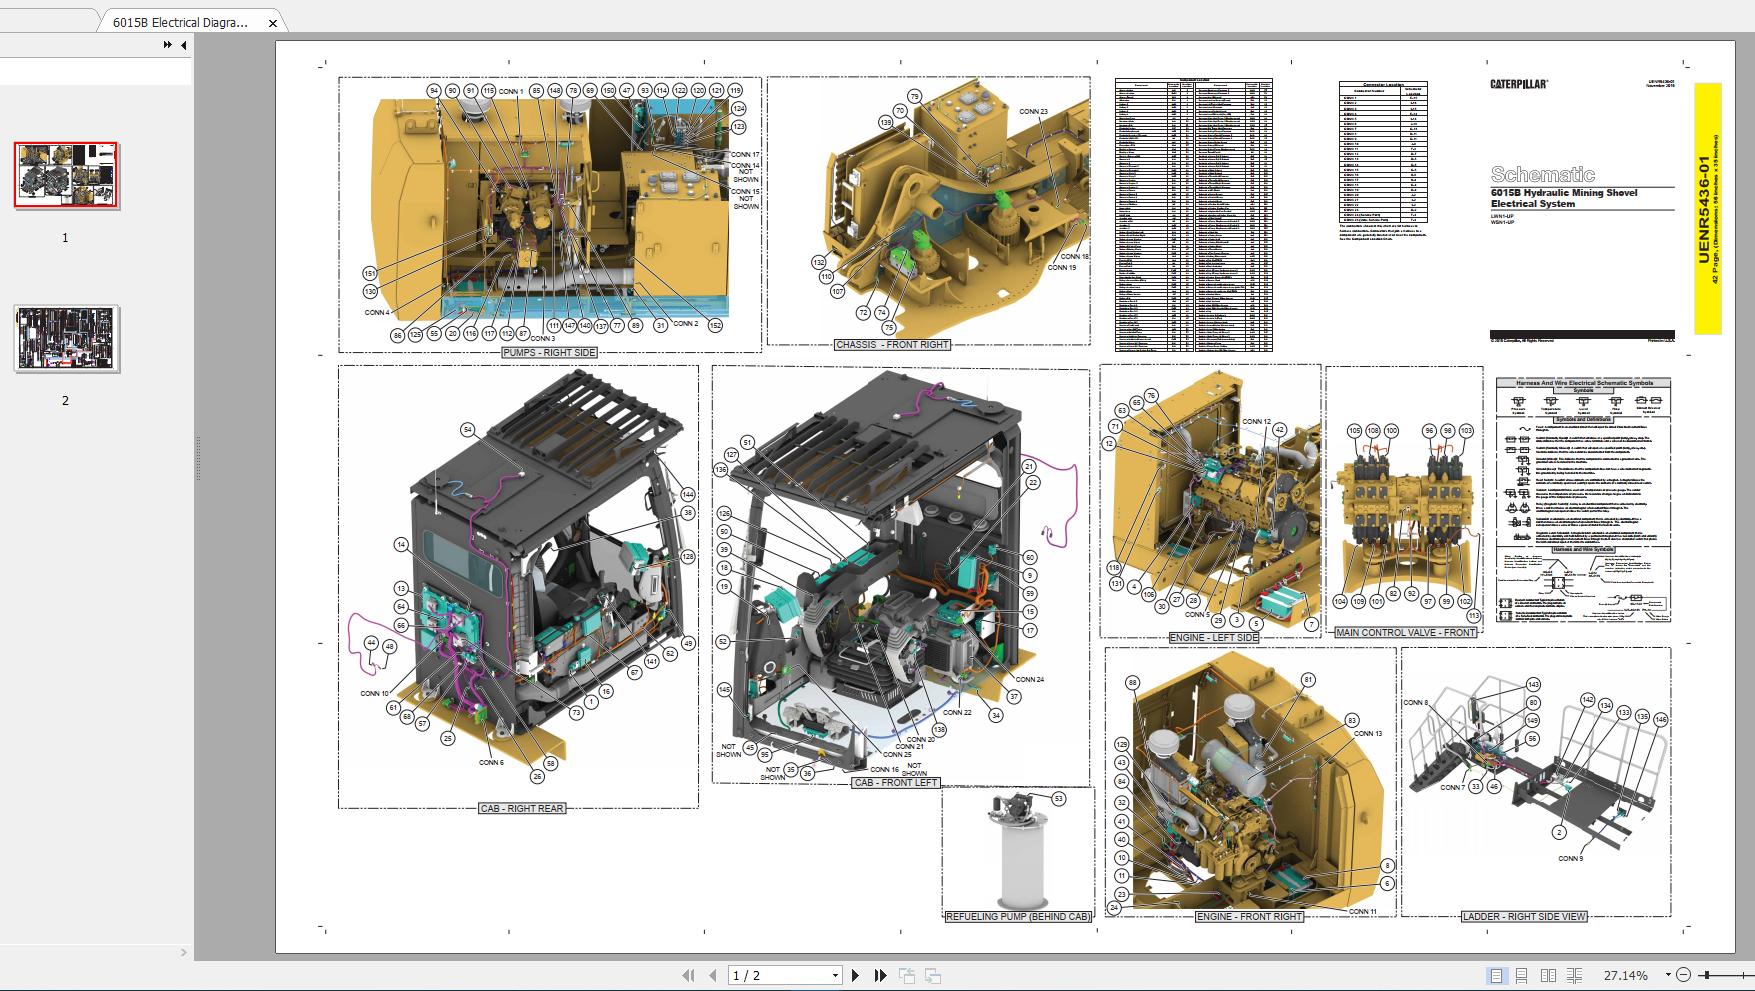The image size is (1755, 991).
Task: Jump to the last page
Action: (x=880, y=975)
